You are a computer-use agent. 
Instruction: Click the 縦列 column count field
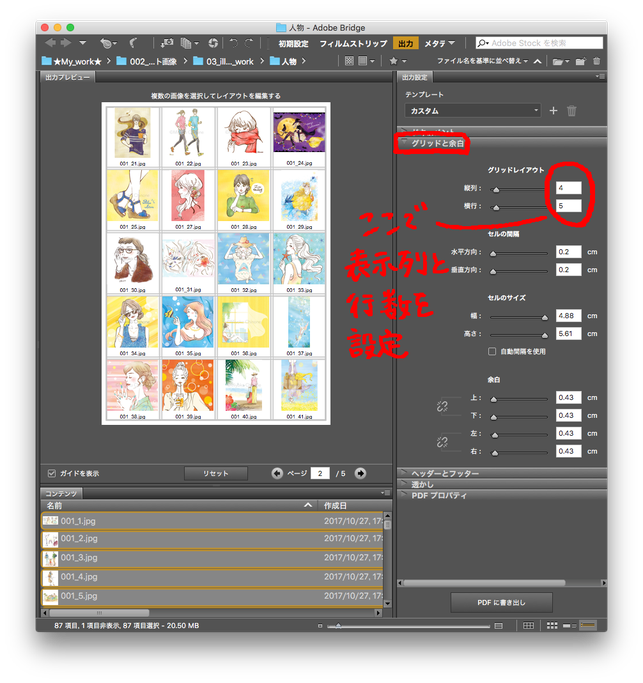[x=569, y=188]
